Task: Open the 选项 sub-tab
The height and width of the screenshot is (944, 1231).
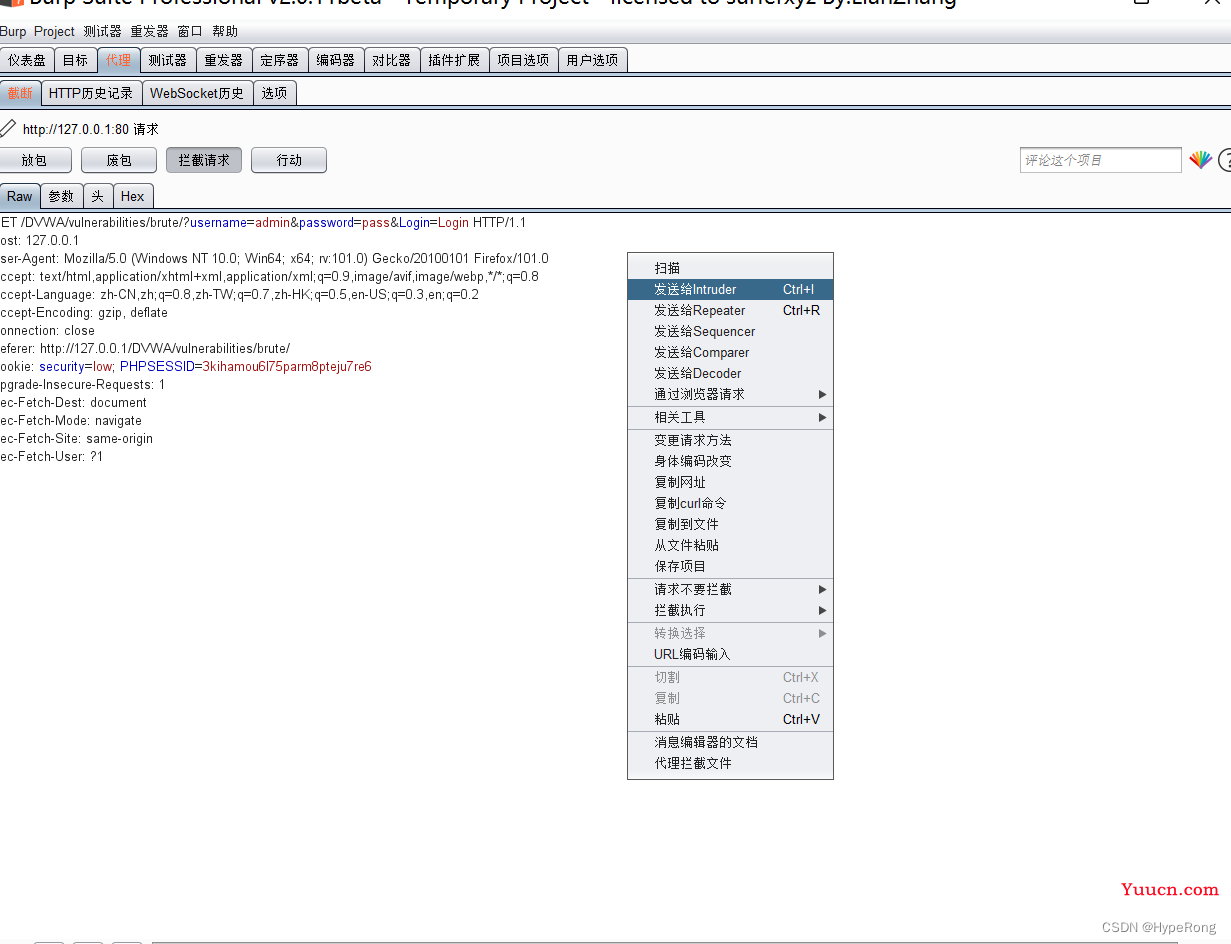Action: tap(275, 93)
